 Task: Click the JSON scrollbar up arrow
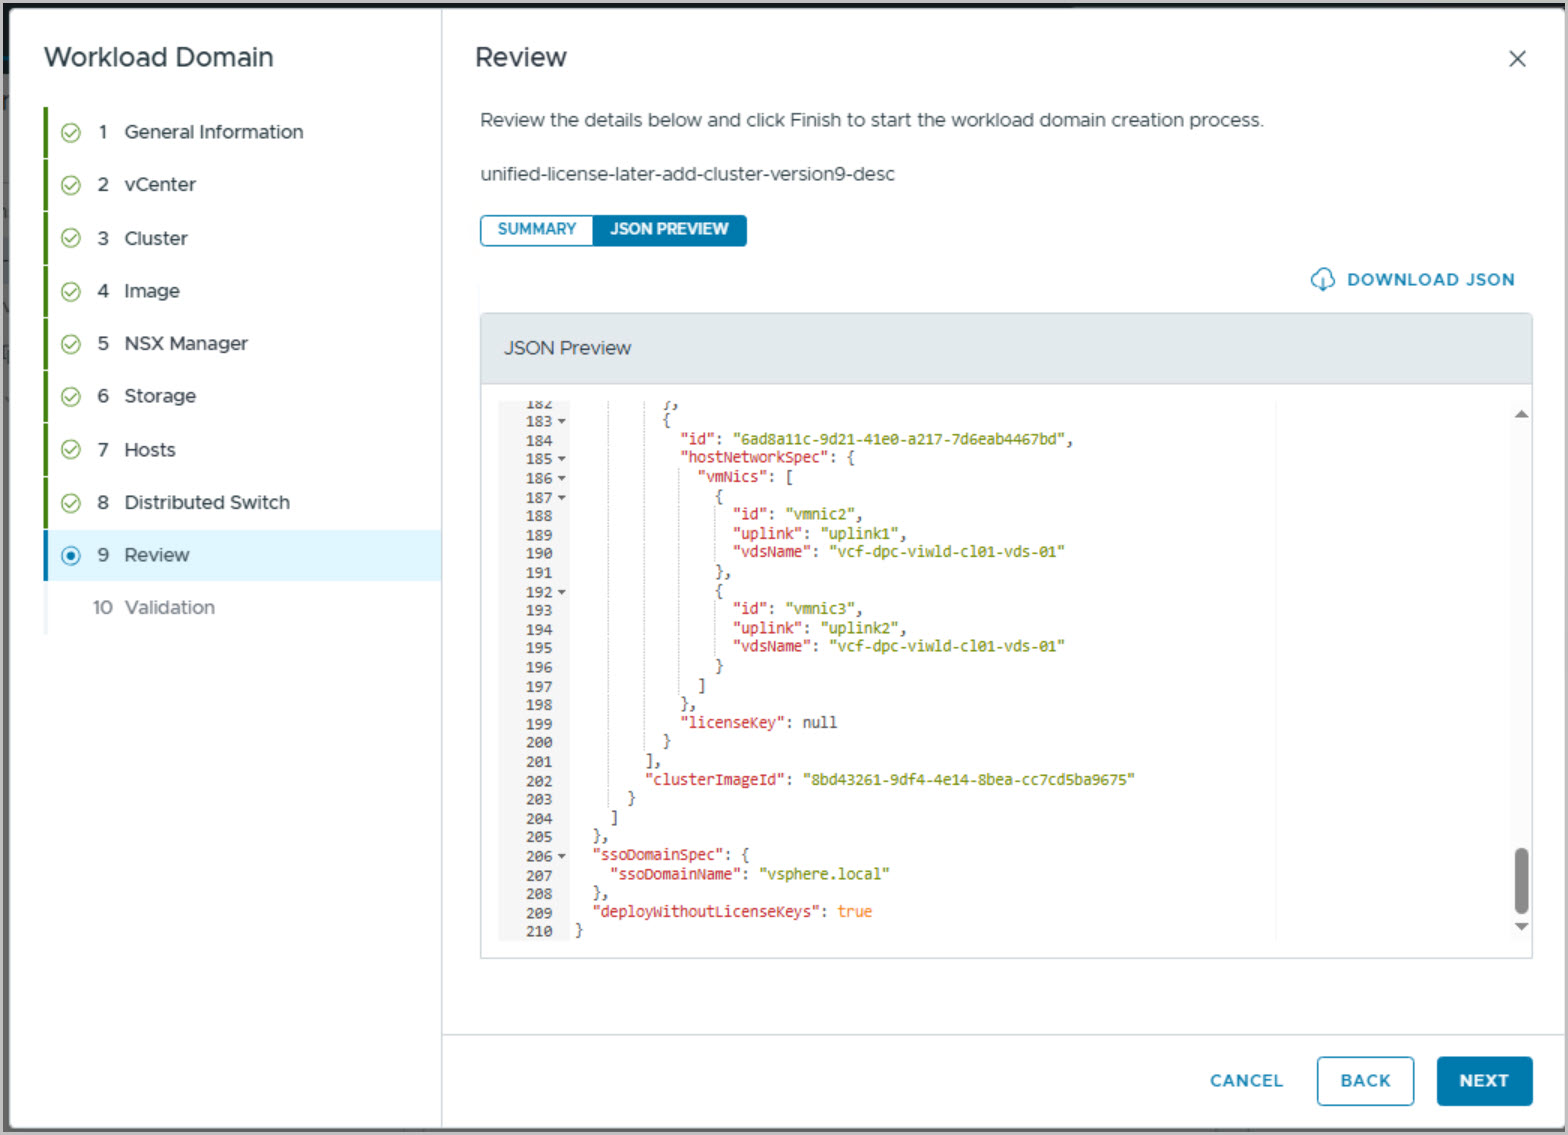1521,414
